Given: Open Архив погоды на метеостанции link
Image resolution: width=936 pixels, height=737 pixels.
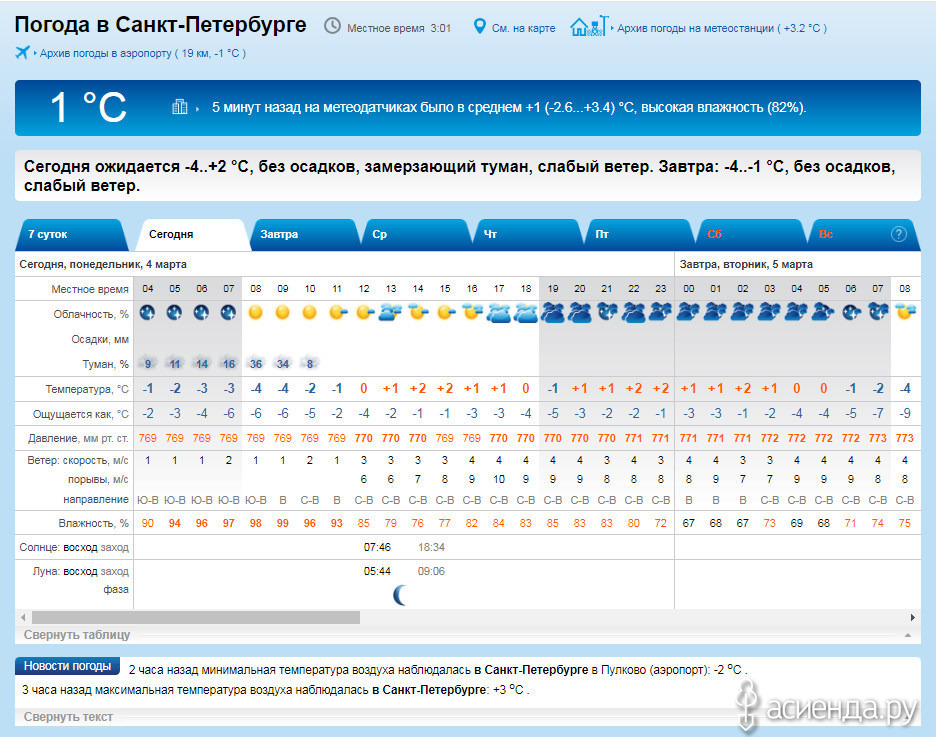Looking at the screenshot, I should (x=722, y=28).
